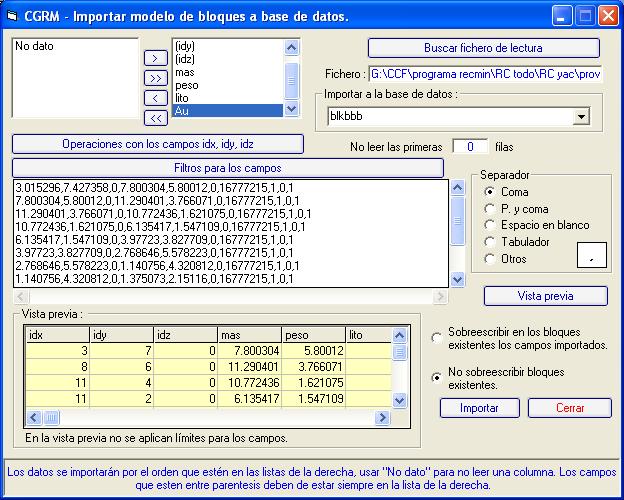Click the Fichero path field
The height and width of the screenshot is (500, 624).
click(x=485, y=74)
